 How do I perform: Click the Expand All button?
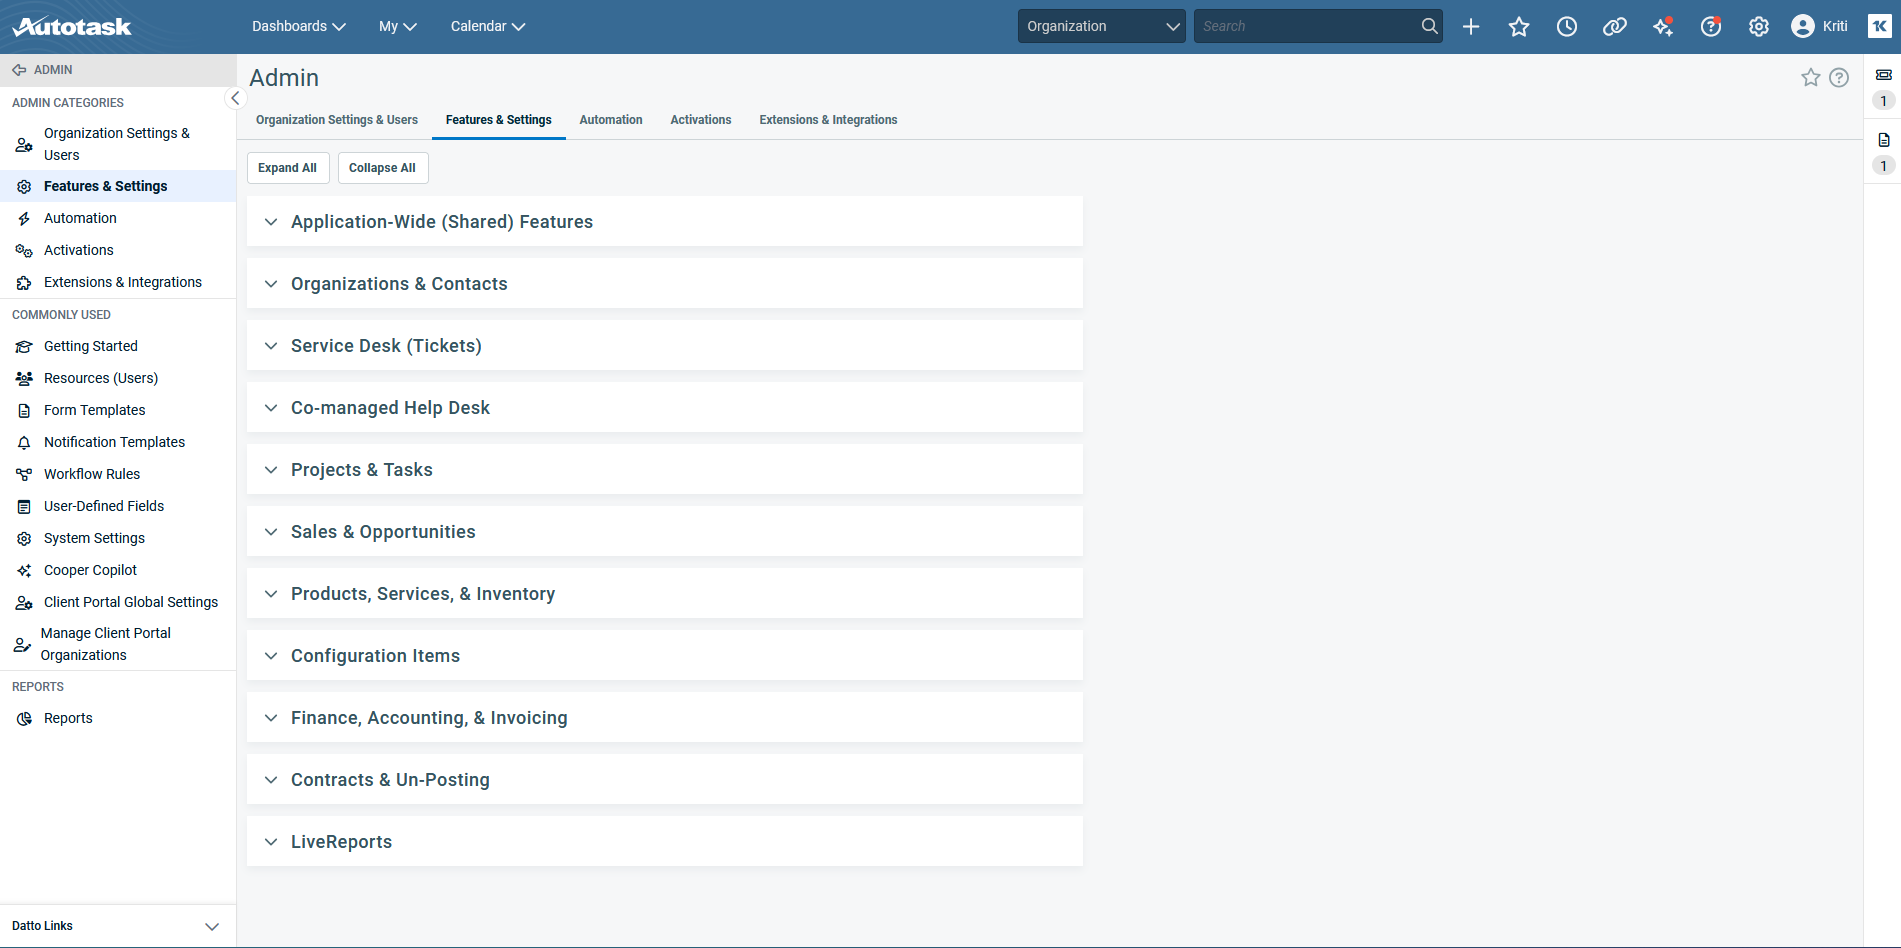point(288,168)
